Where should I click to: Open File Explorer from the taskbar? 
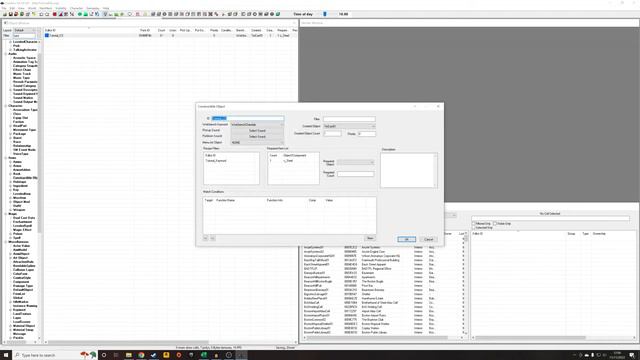coord(129,355)
